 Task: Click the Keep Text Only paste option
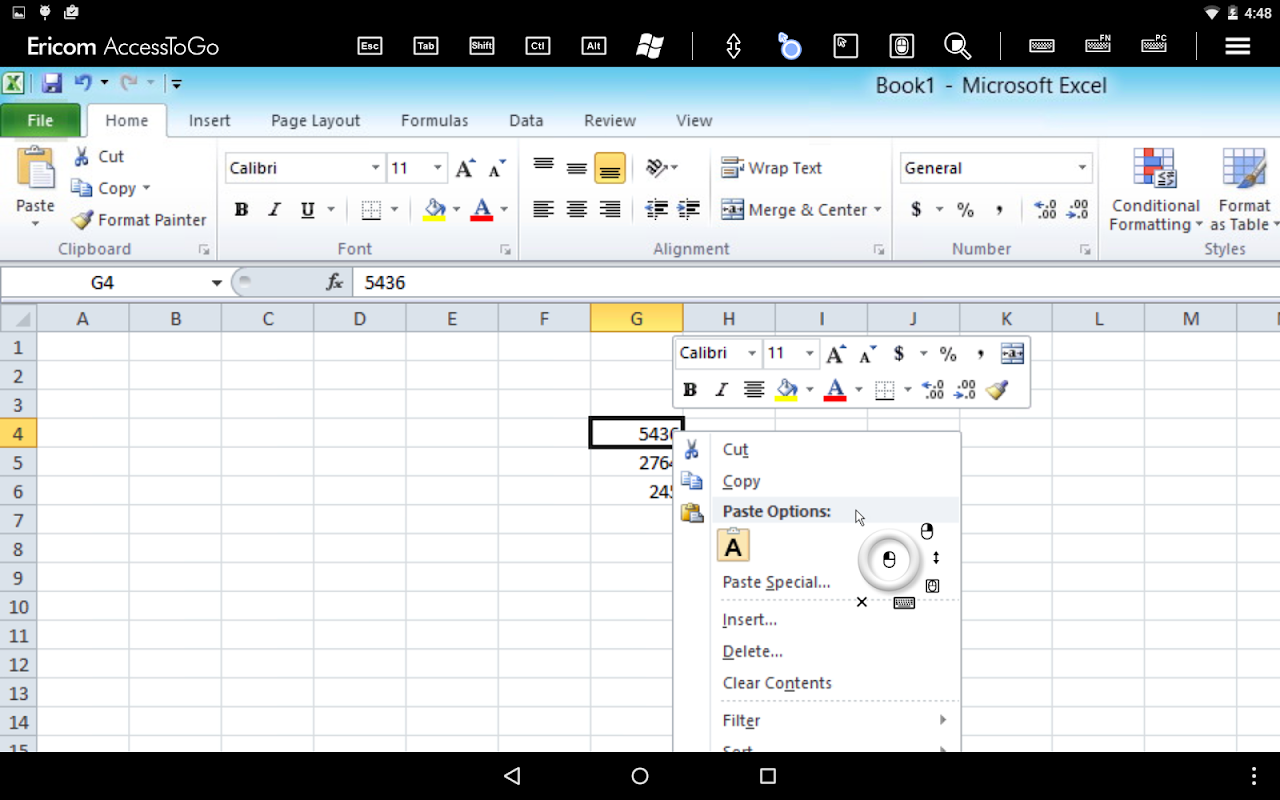point(734,546)
